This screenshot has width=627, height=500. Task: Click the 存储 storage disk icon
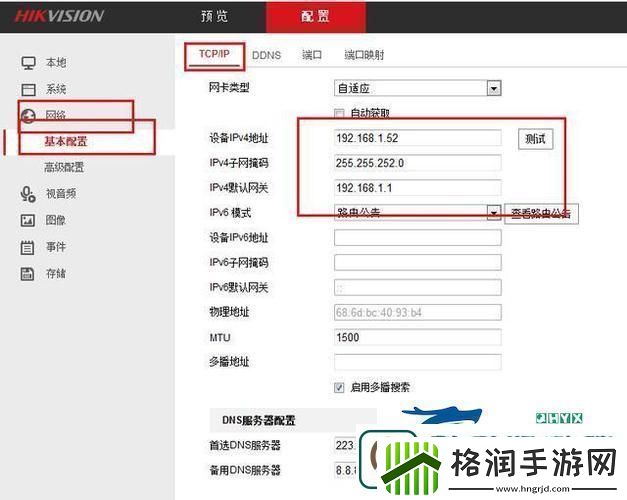28,274
